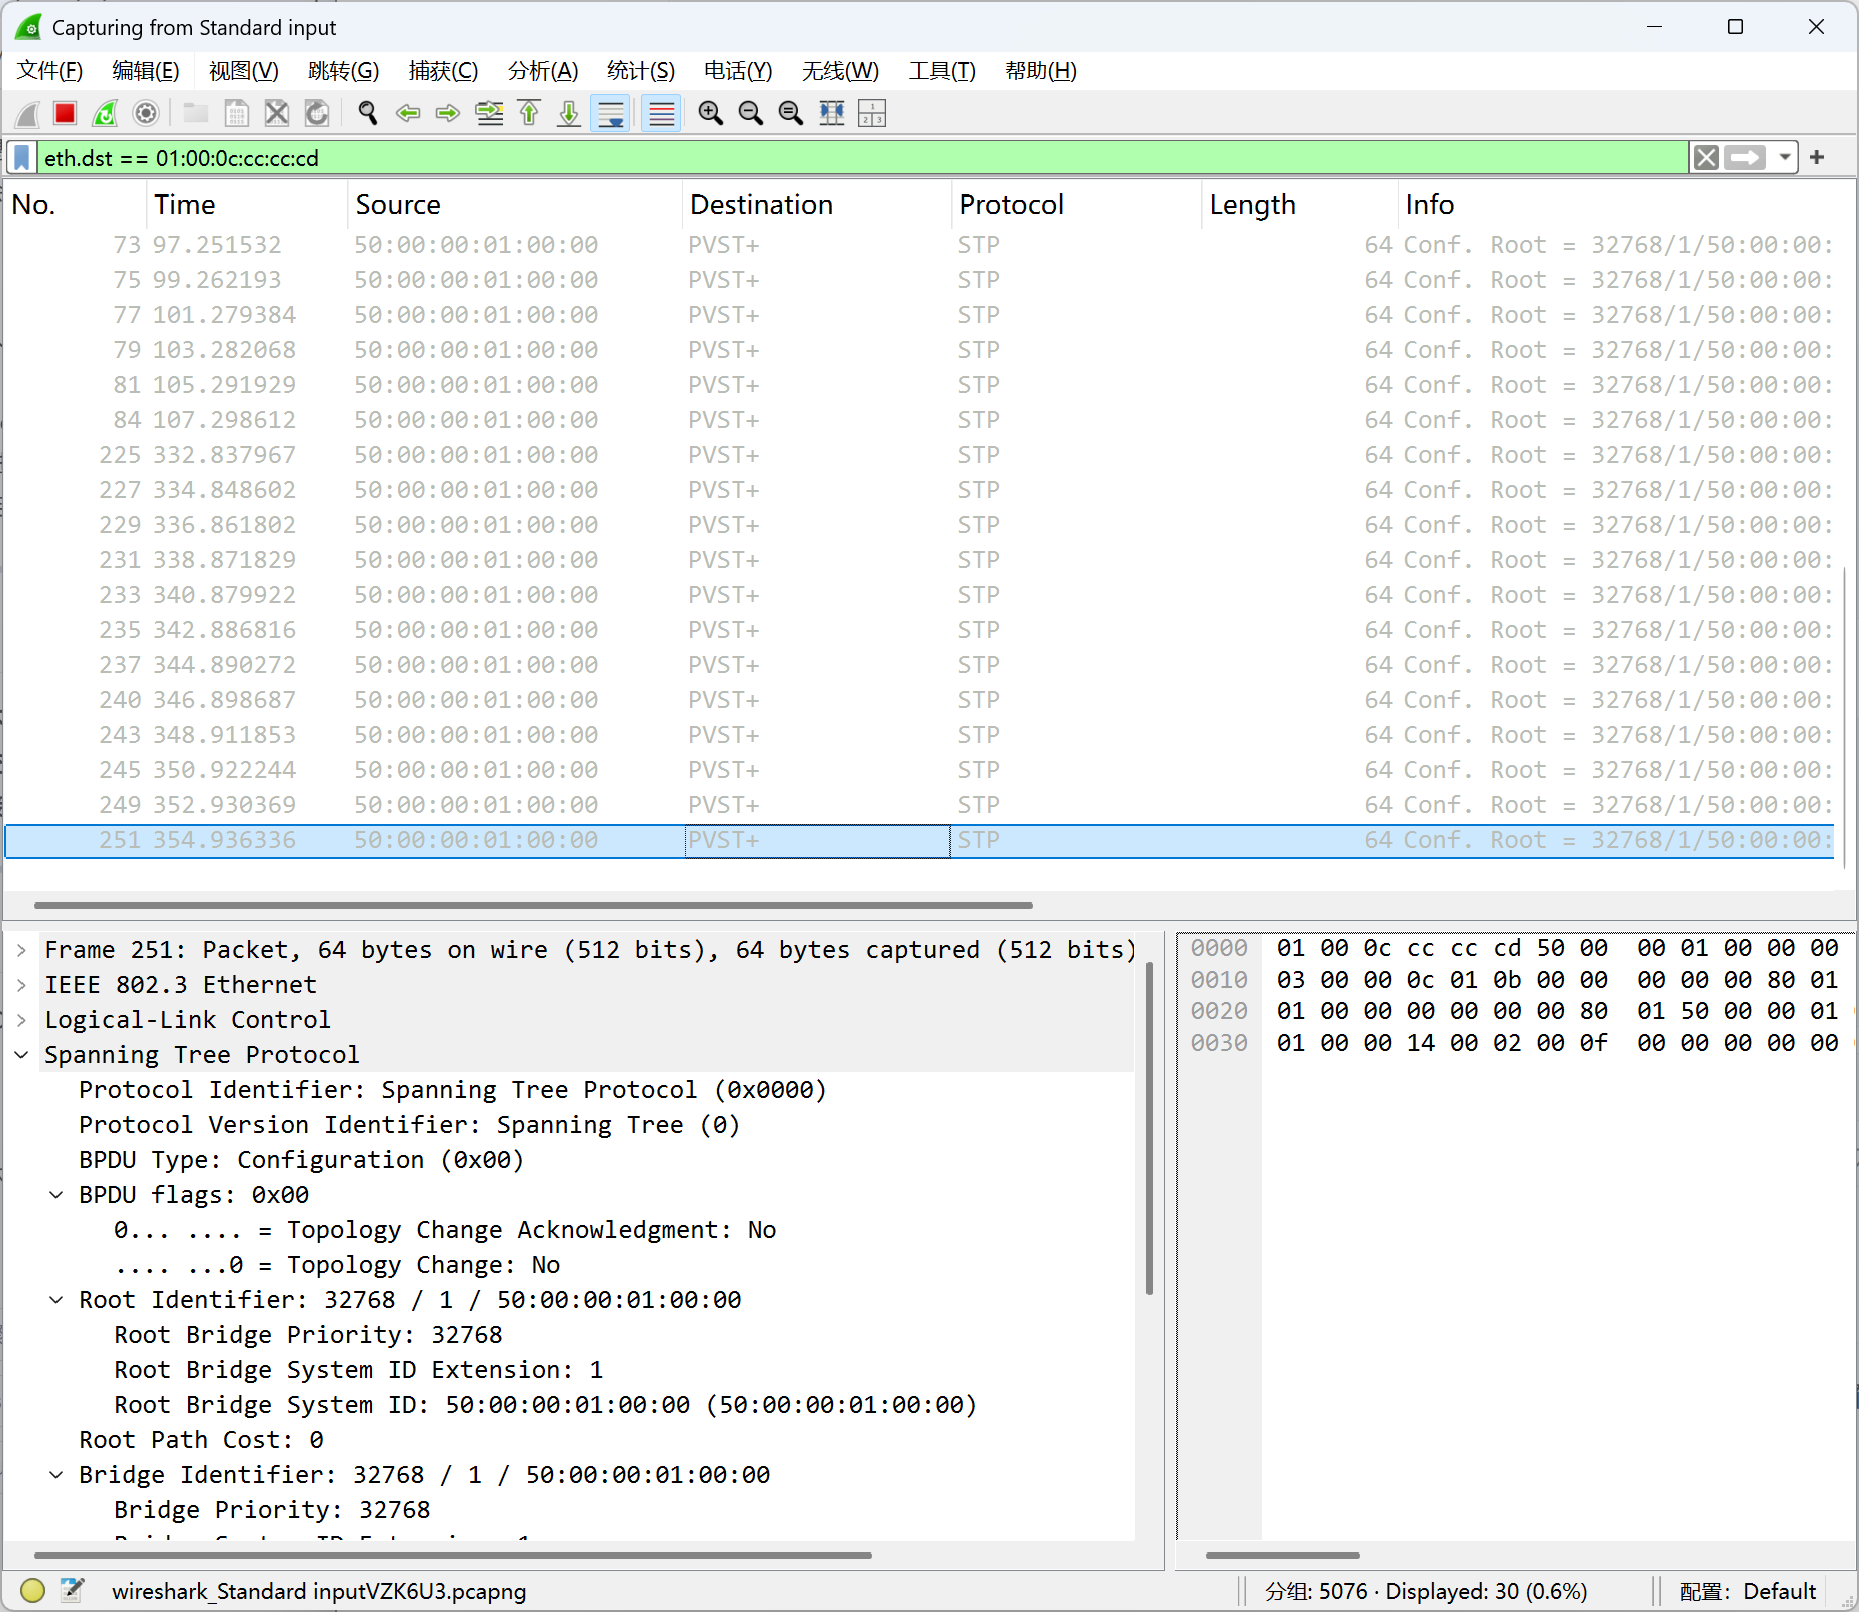Open the 文件(F) menu
This screenshot has height=1612, width=1859.
[50, 71]
